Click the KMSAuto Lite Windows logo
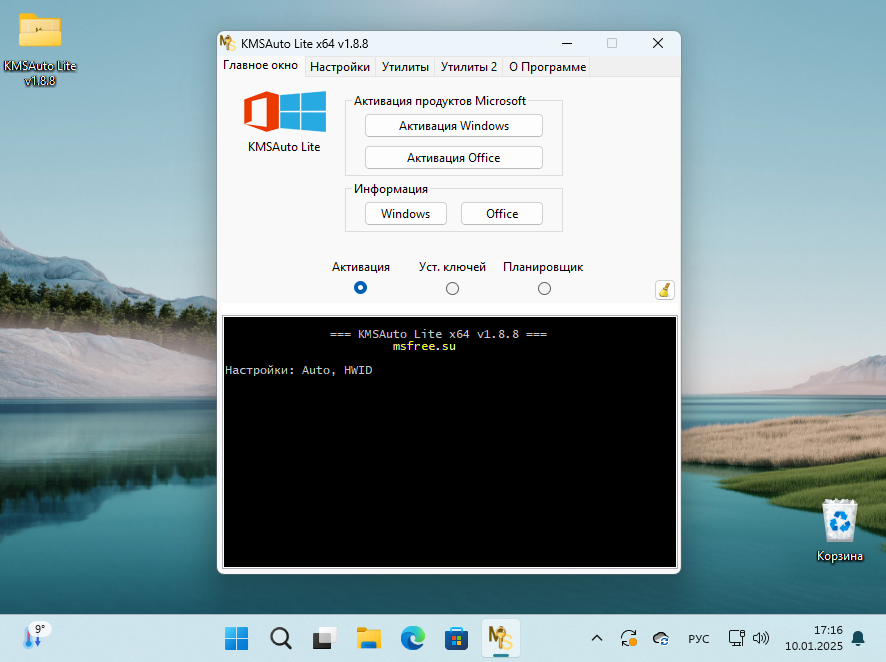This screenshot has width=886, height=662. 284,113
